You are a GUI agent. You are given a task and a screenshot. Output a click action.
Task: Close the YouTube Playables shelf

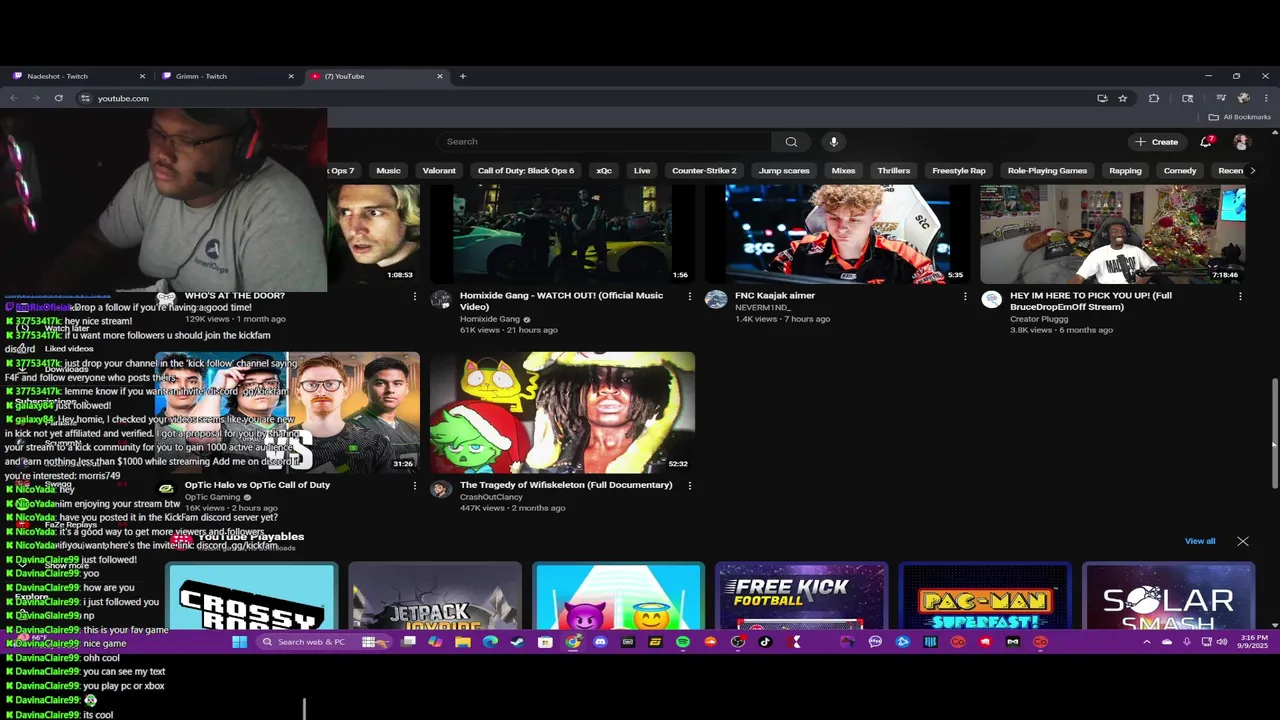coord(1242,541)
